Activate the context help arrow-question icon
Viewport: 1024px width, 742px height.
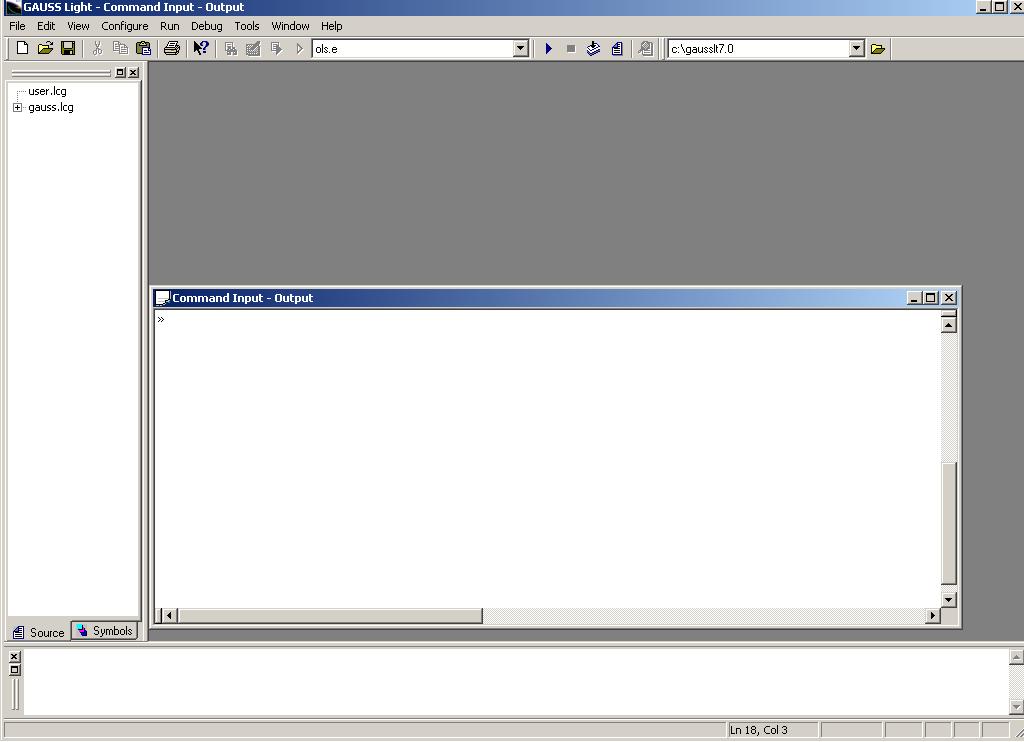point(200,48)
